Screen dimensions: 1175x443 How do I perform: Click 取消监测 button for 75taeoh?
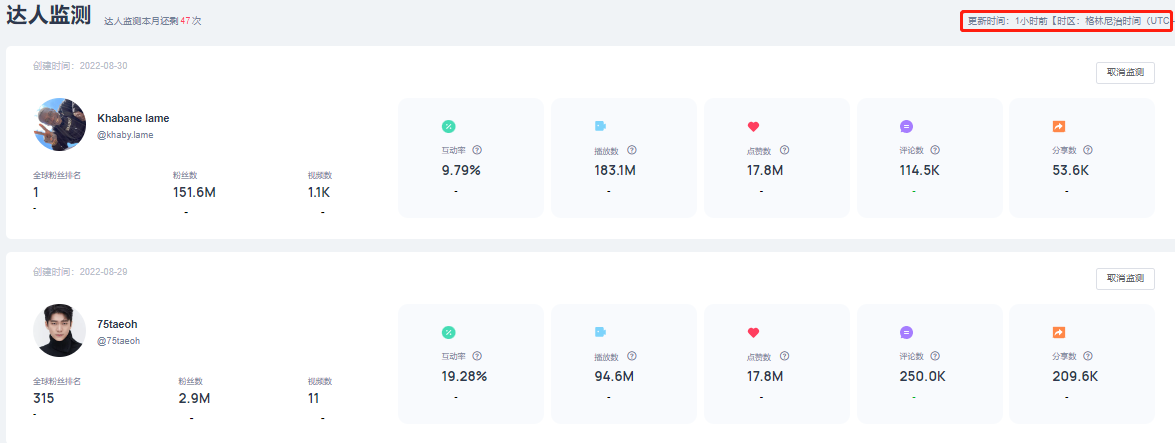click(1125, 278)
